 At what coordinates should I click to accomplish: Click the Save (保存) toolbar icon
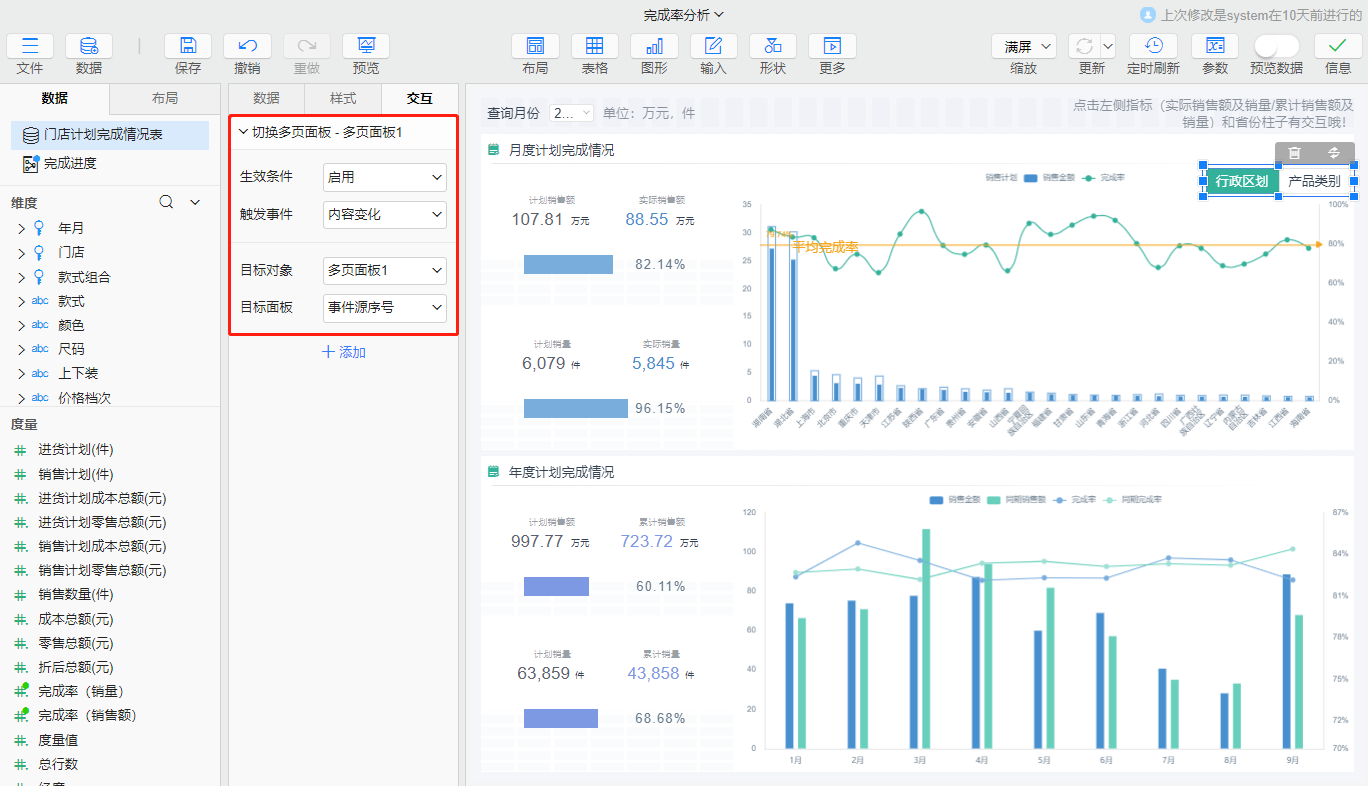pyautogui.click(x=188, y=46)
